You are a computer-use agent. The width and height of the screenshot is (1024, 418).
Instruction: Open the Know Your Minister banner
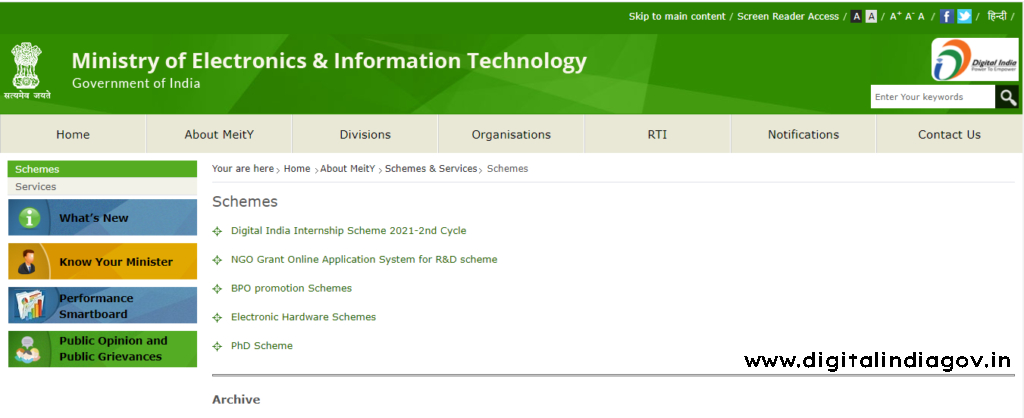click(103, 261)
